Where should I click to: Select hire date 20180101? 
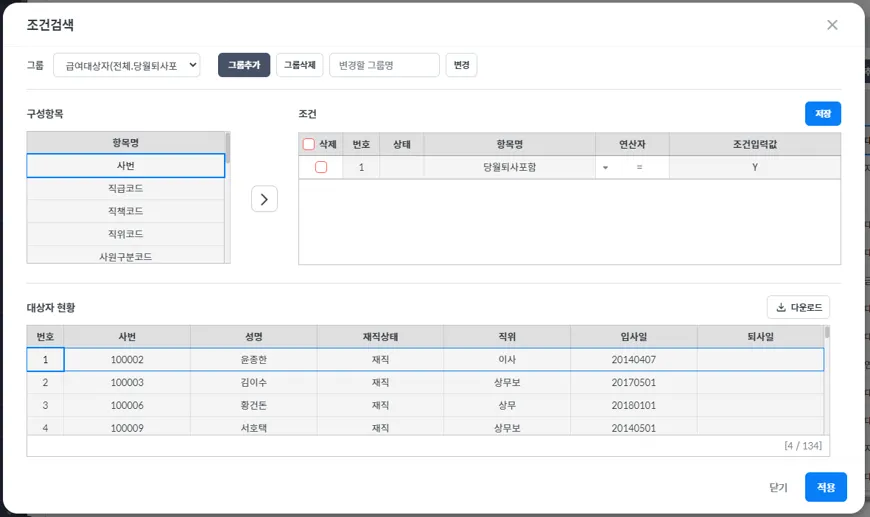pos(634,405)
